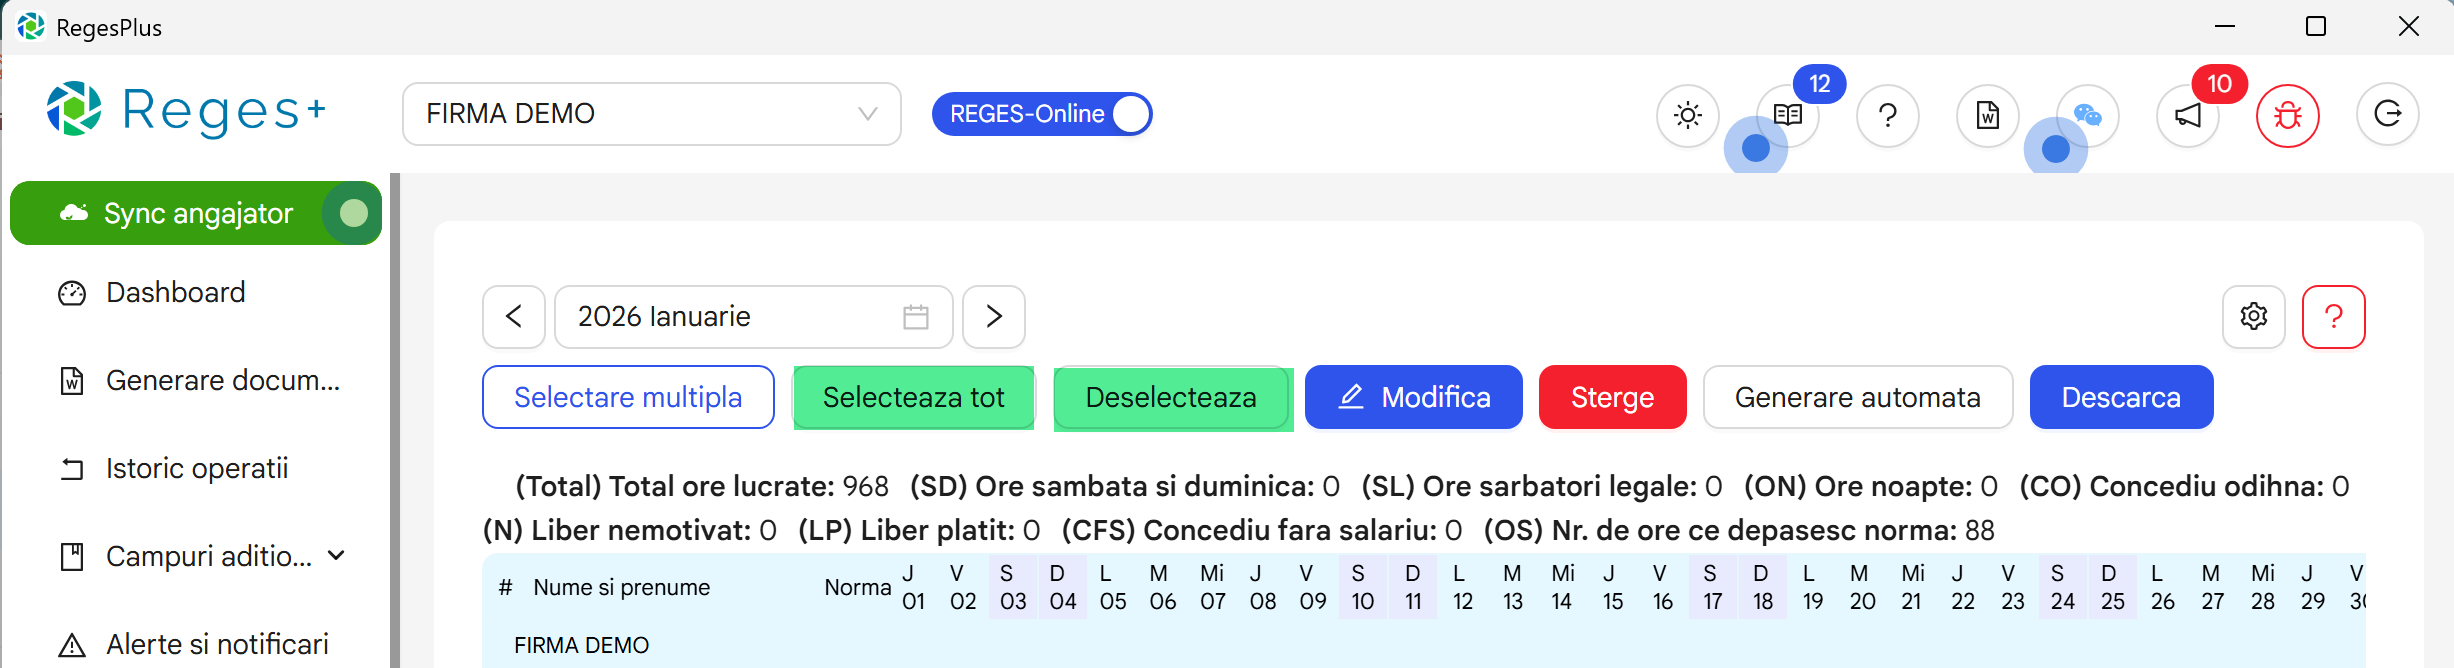Expand the Campuri aditionale section
The image size is (2454, 668).
tap(336, 556)
